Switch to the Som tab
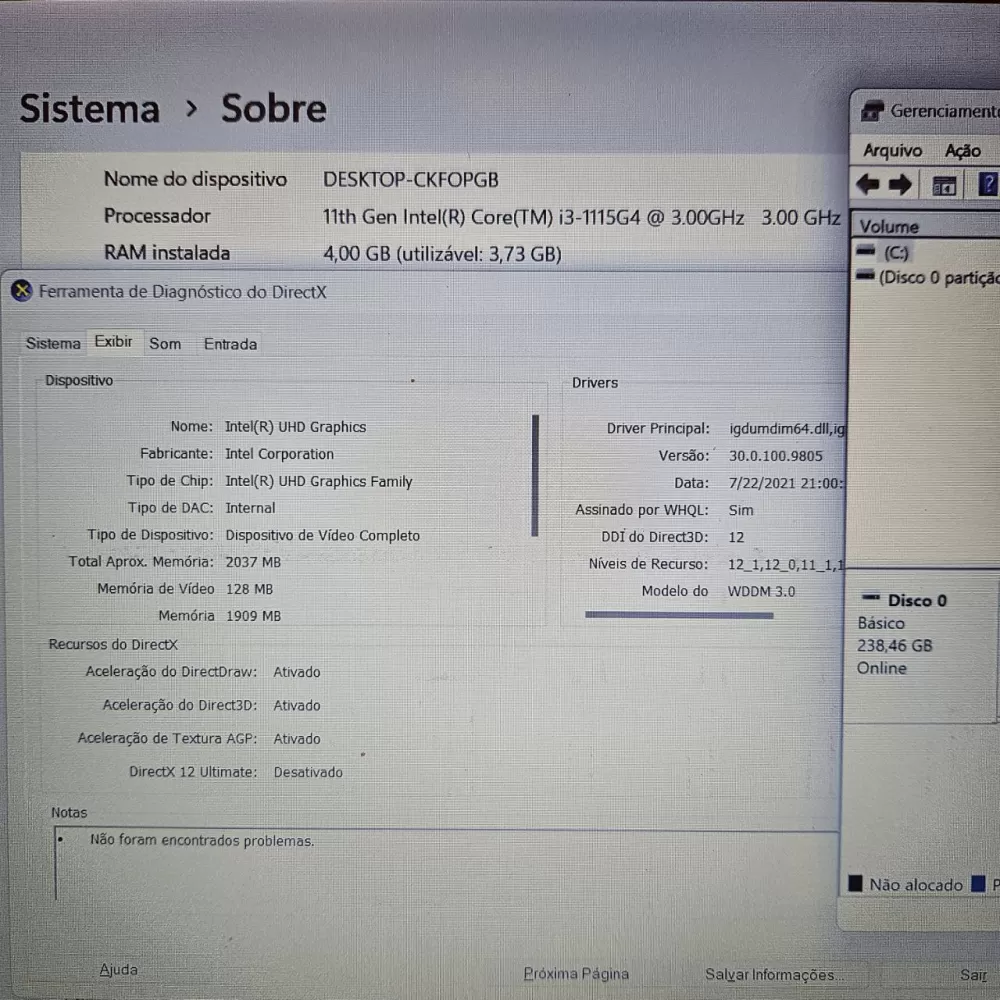Image resolution: width=1000 pixels, height=1000 pixels. pyautogui.click(x=165, y=343)
